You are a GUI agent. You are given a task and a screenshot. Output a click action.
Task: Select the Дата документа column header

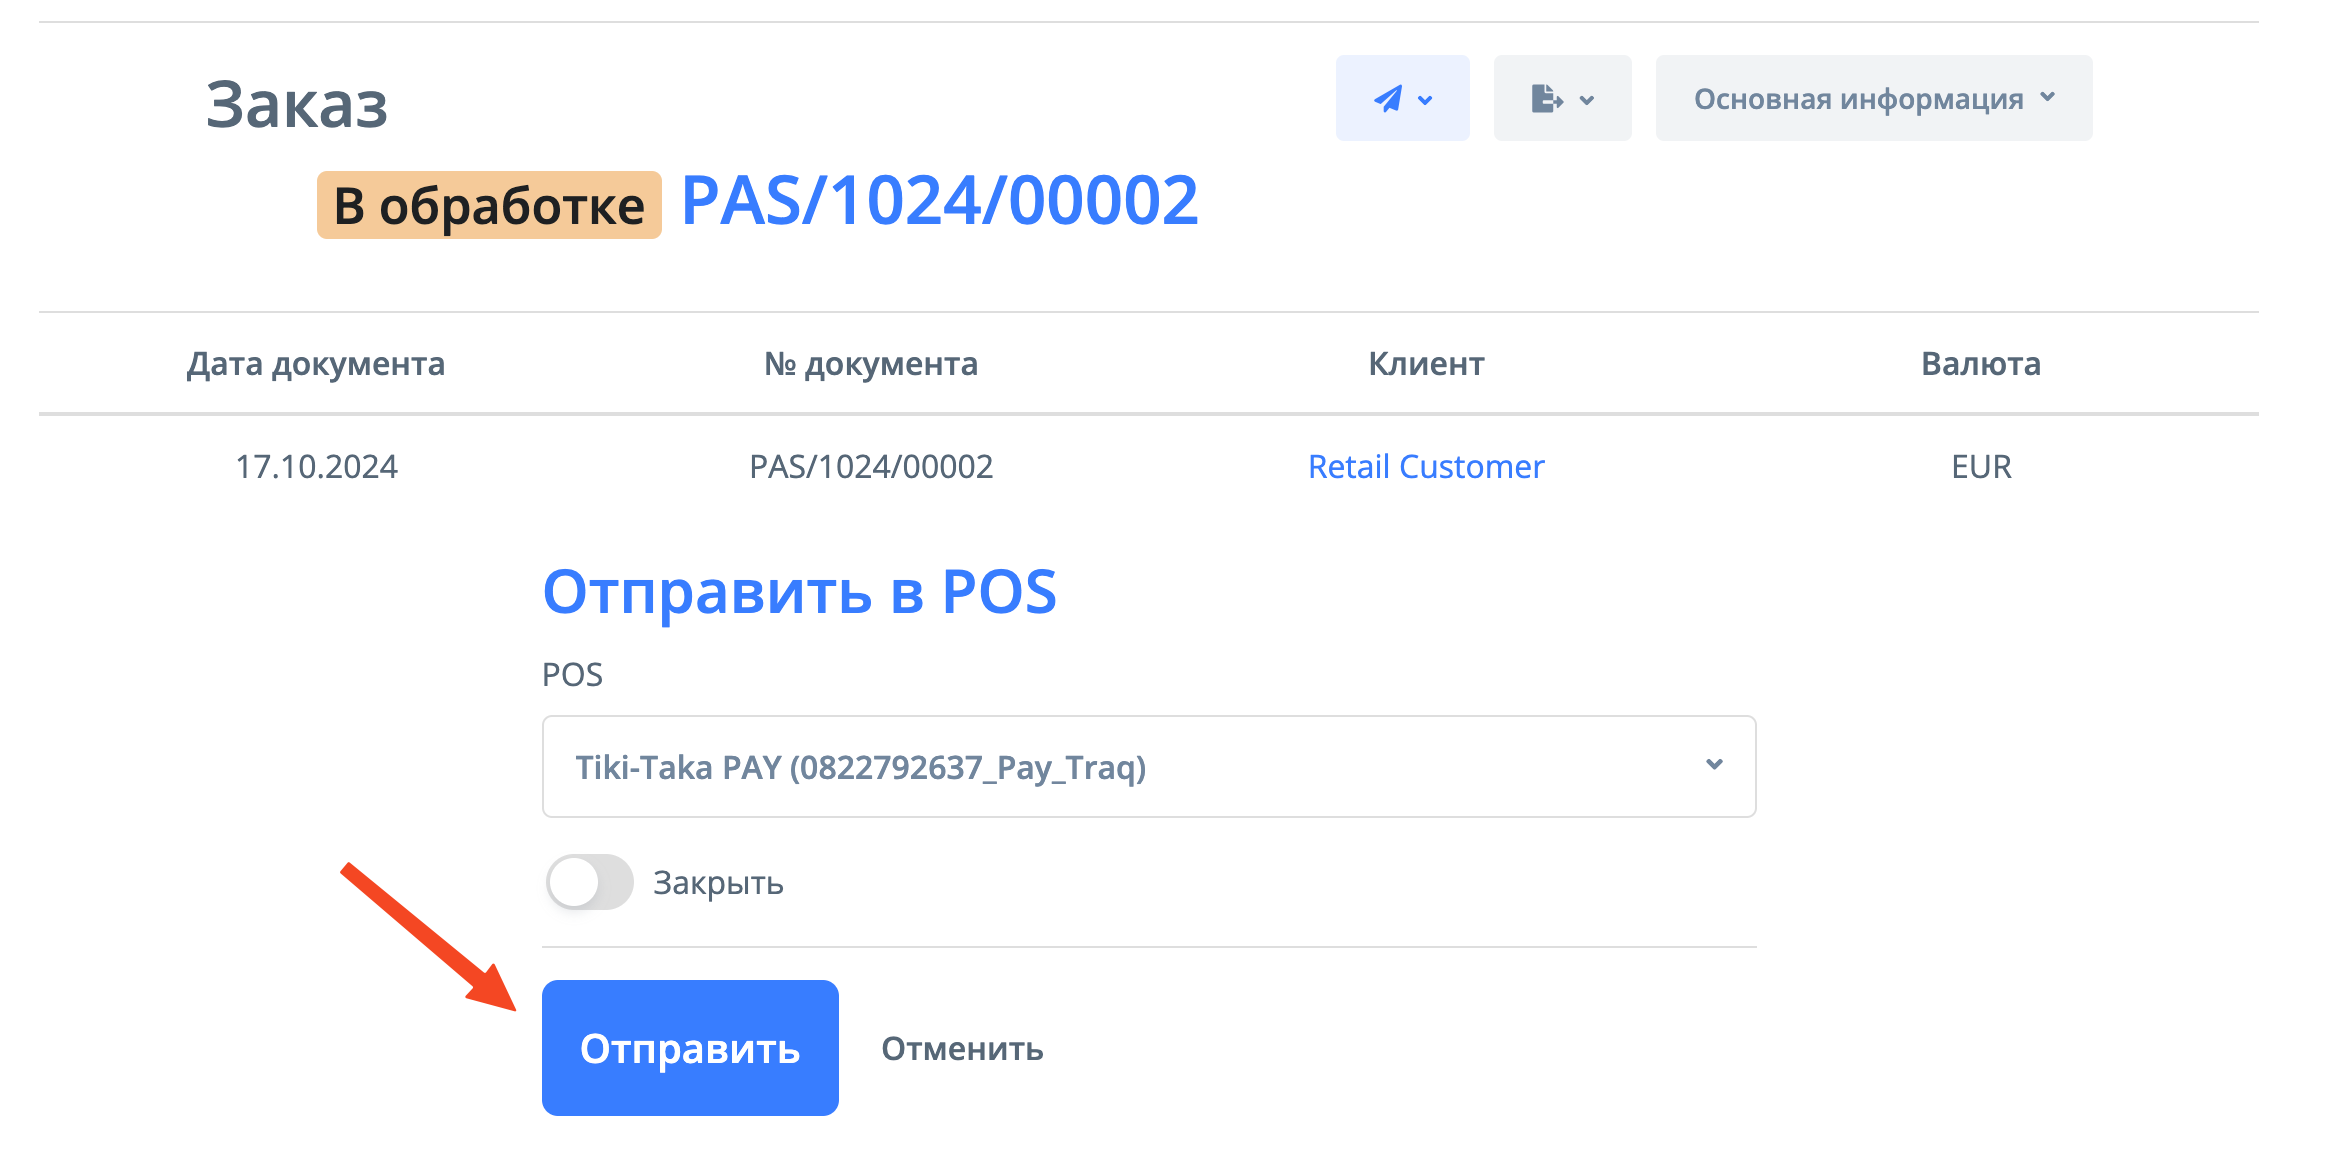pos(316,364)
